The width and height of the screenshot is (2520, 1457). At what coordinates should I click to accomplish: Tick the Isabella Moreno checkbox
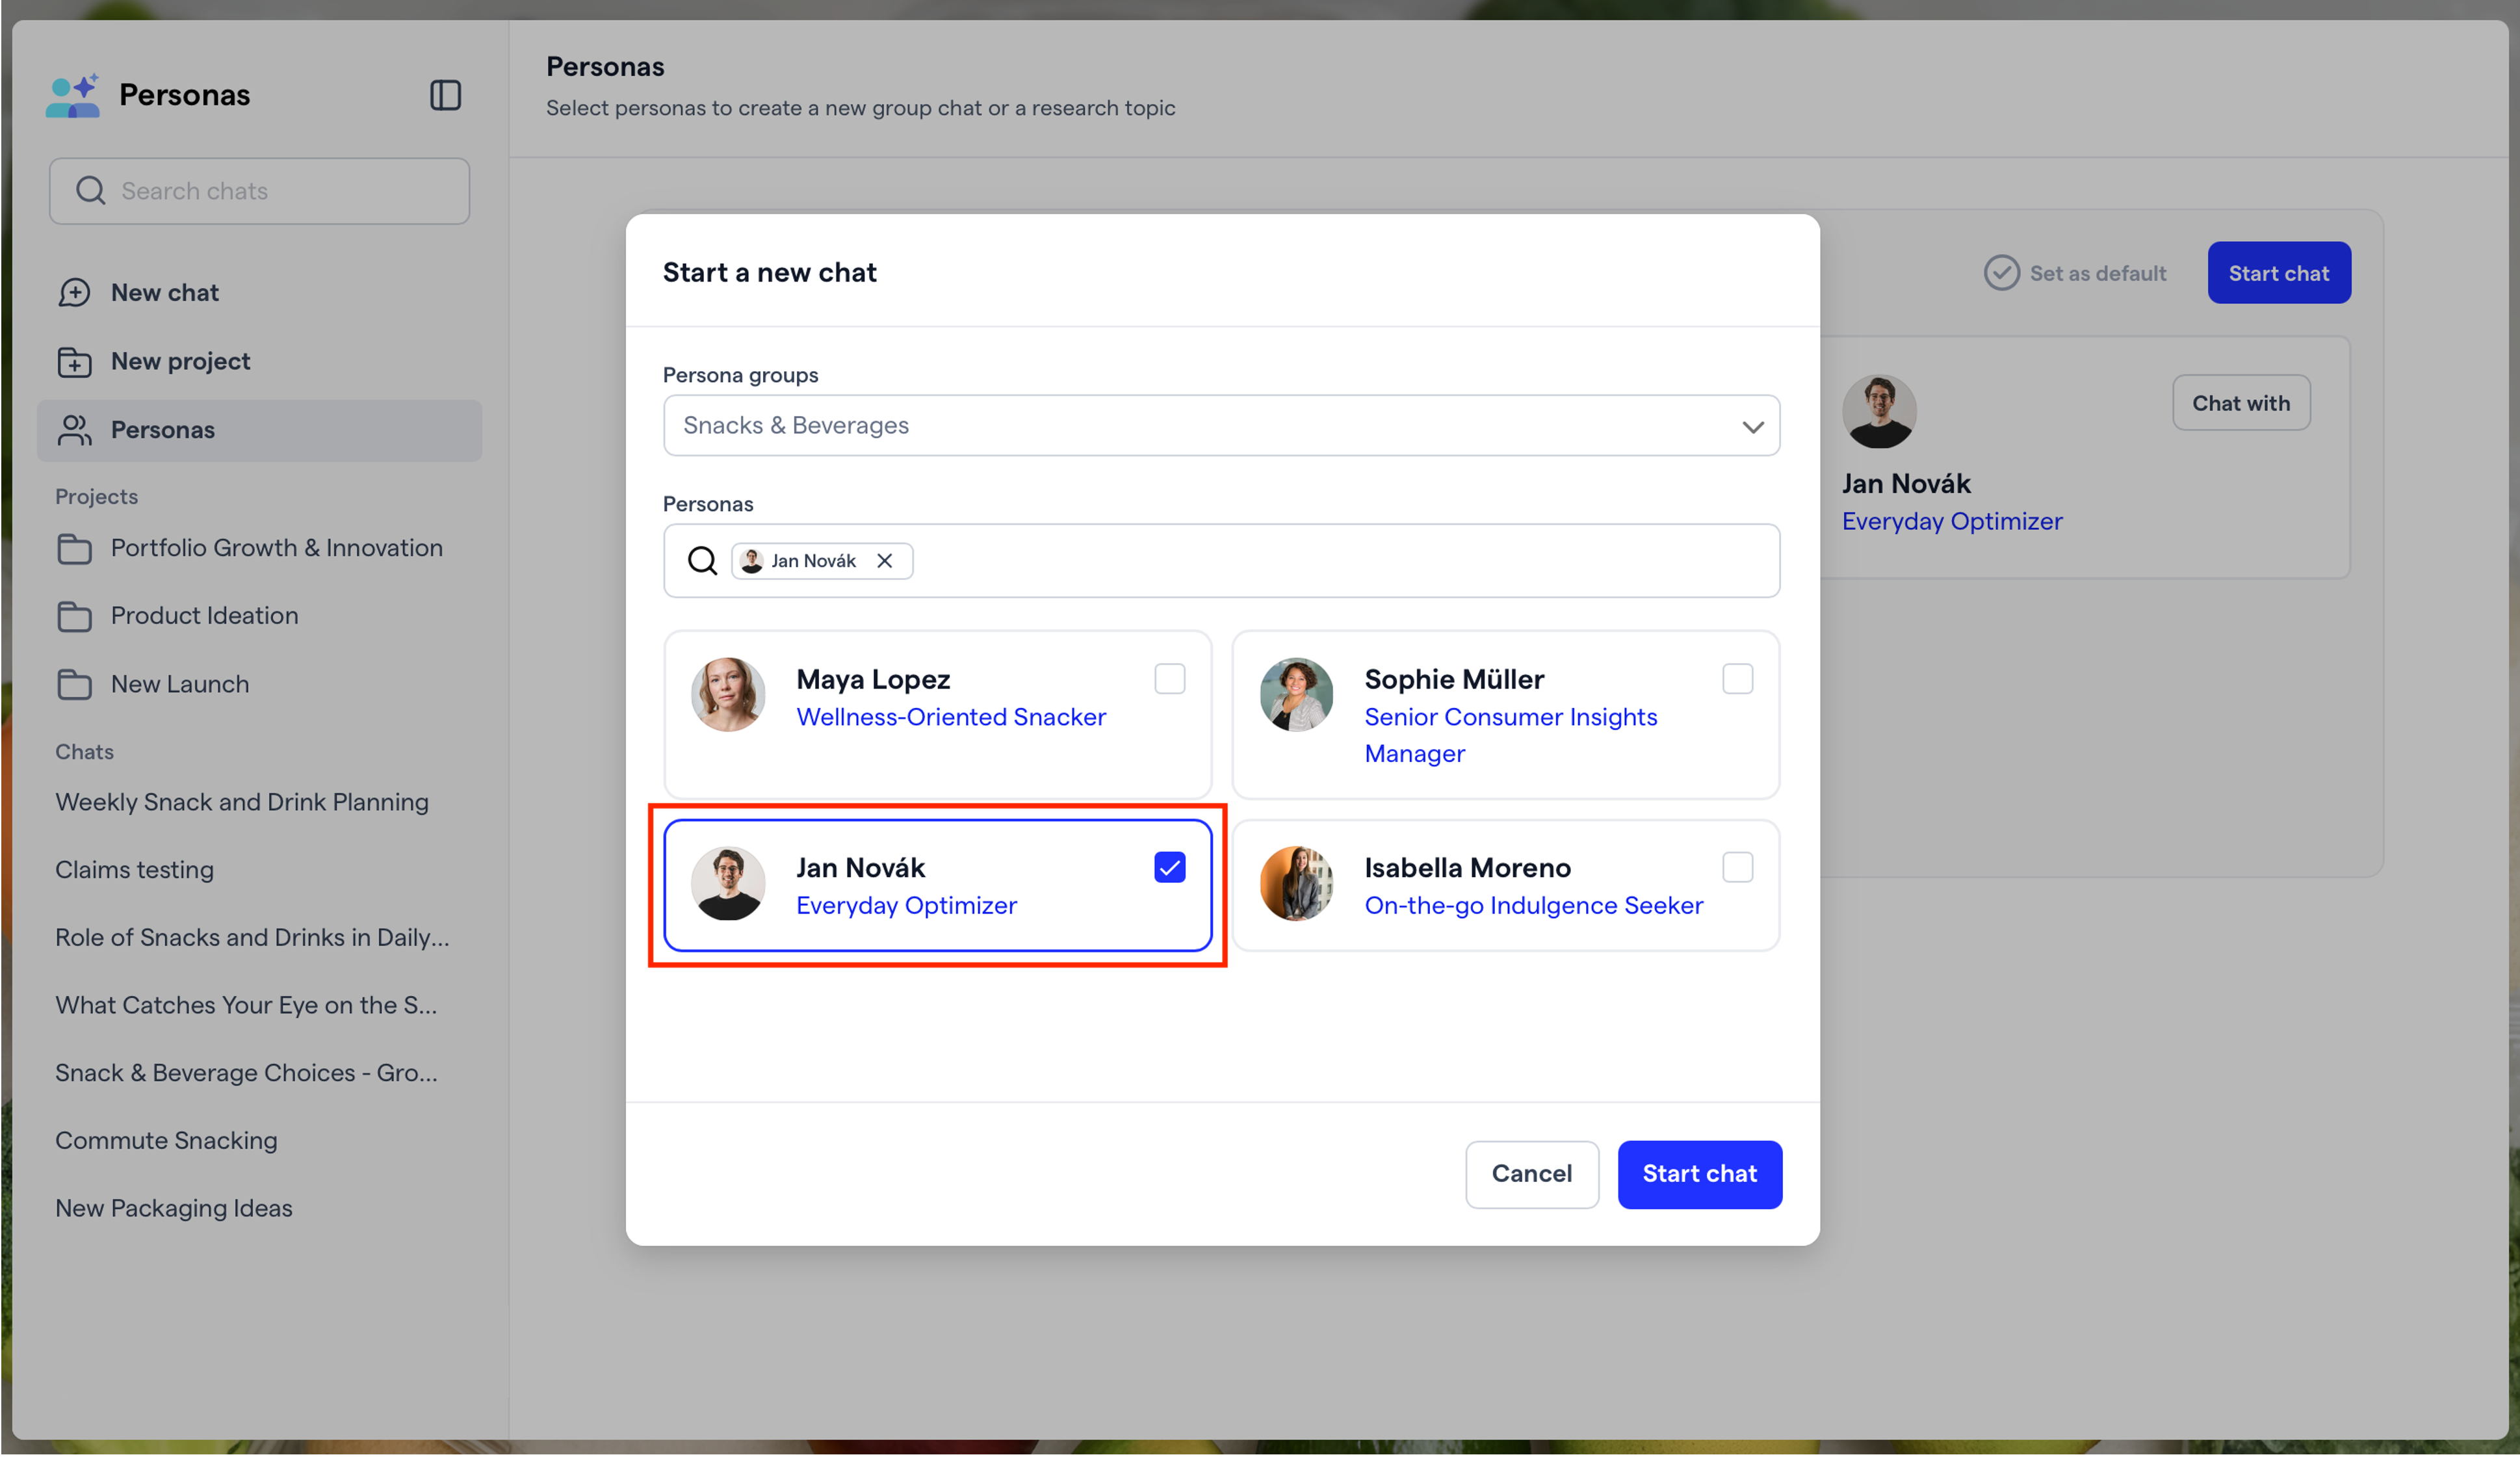[x=1737, y=867]
